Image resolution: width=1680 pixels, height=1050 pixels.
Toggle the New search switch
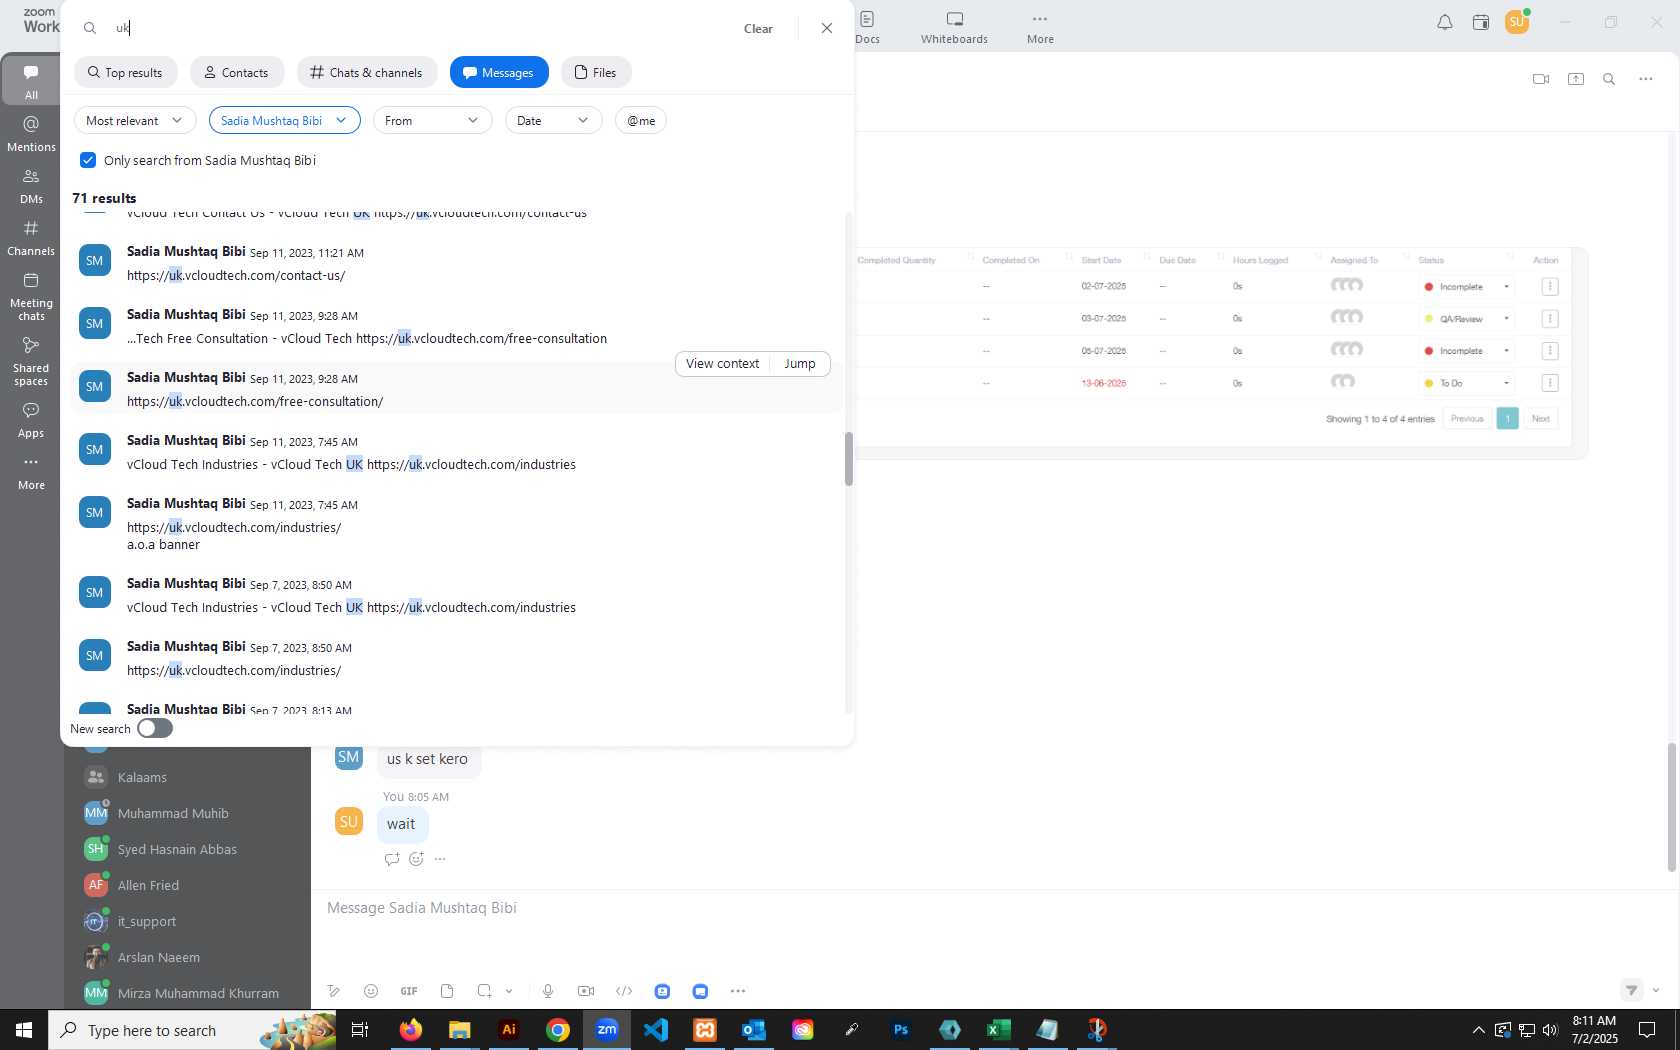coord(155,728)
